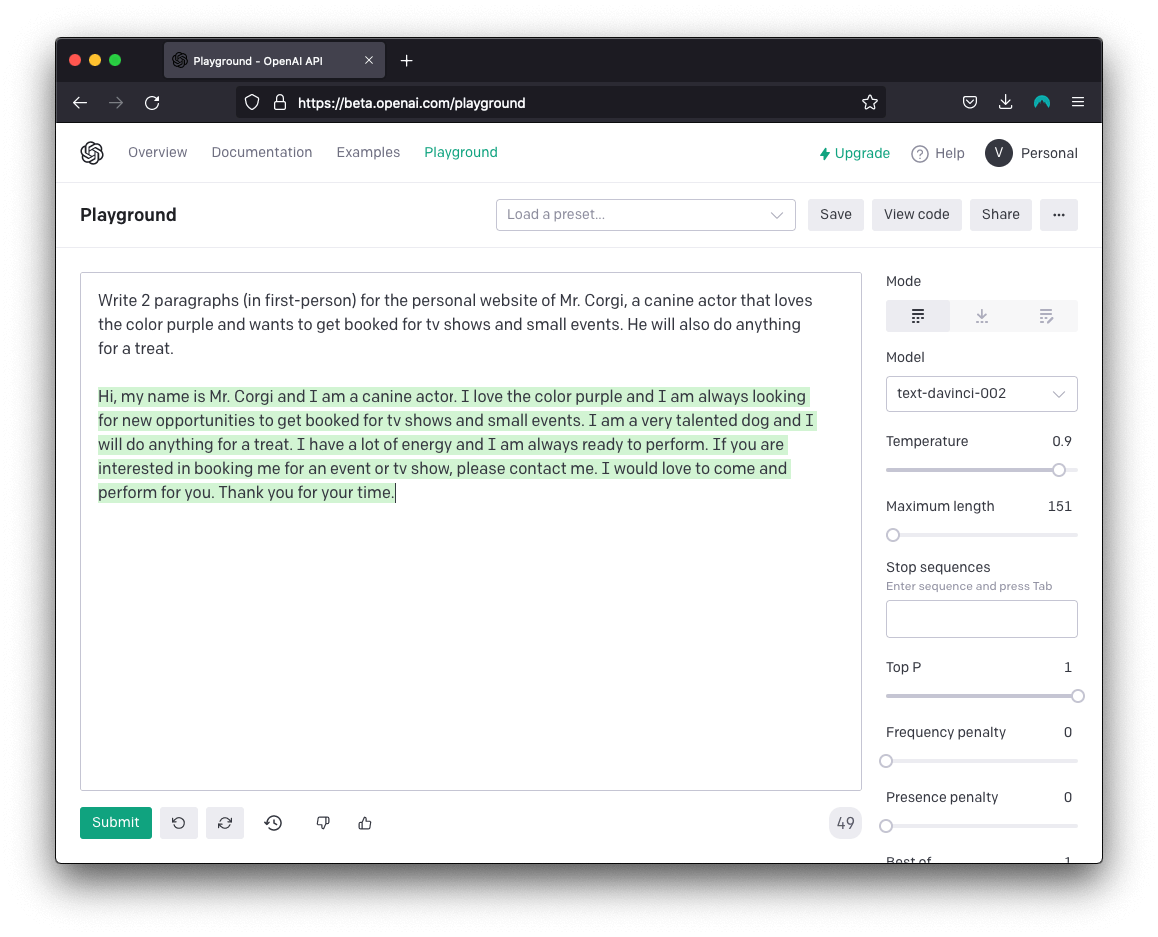1158x937 pixels.
Task: Open the completion history icon
Action: (x=273, y=822)
